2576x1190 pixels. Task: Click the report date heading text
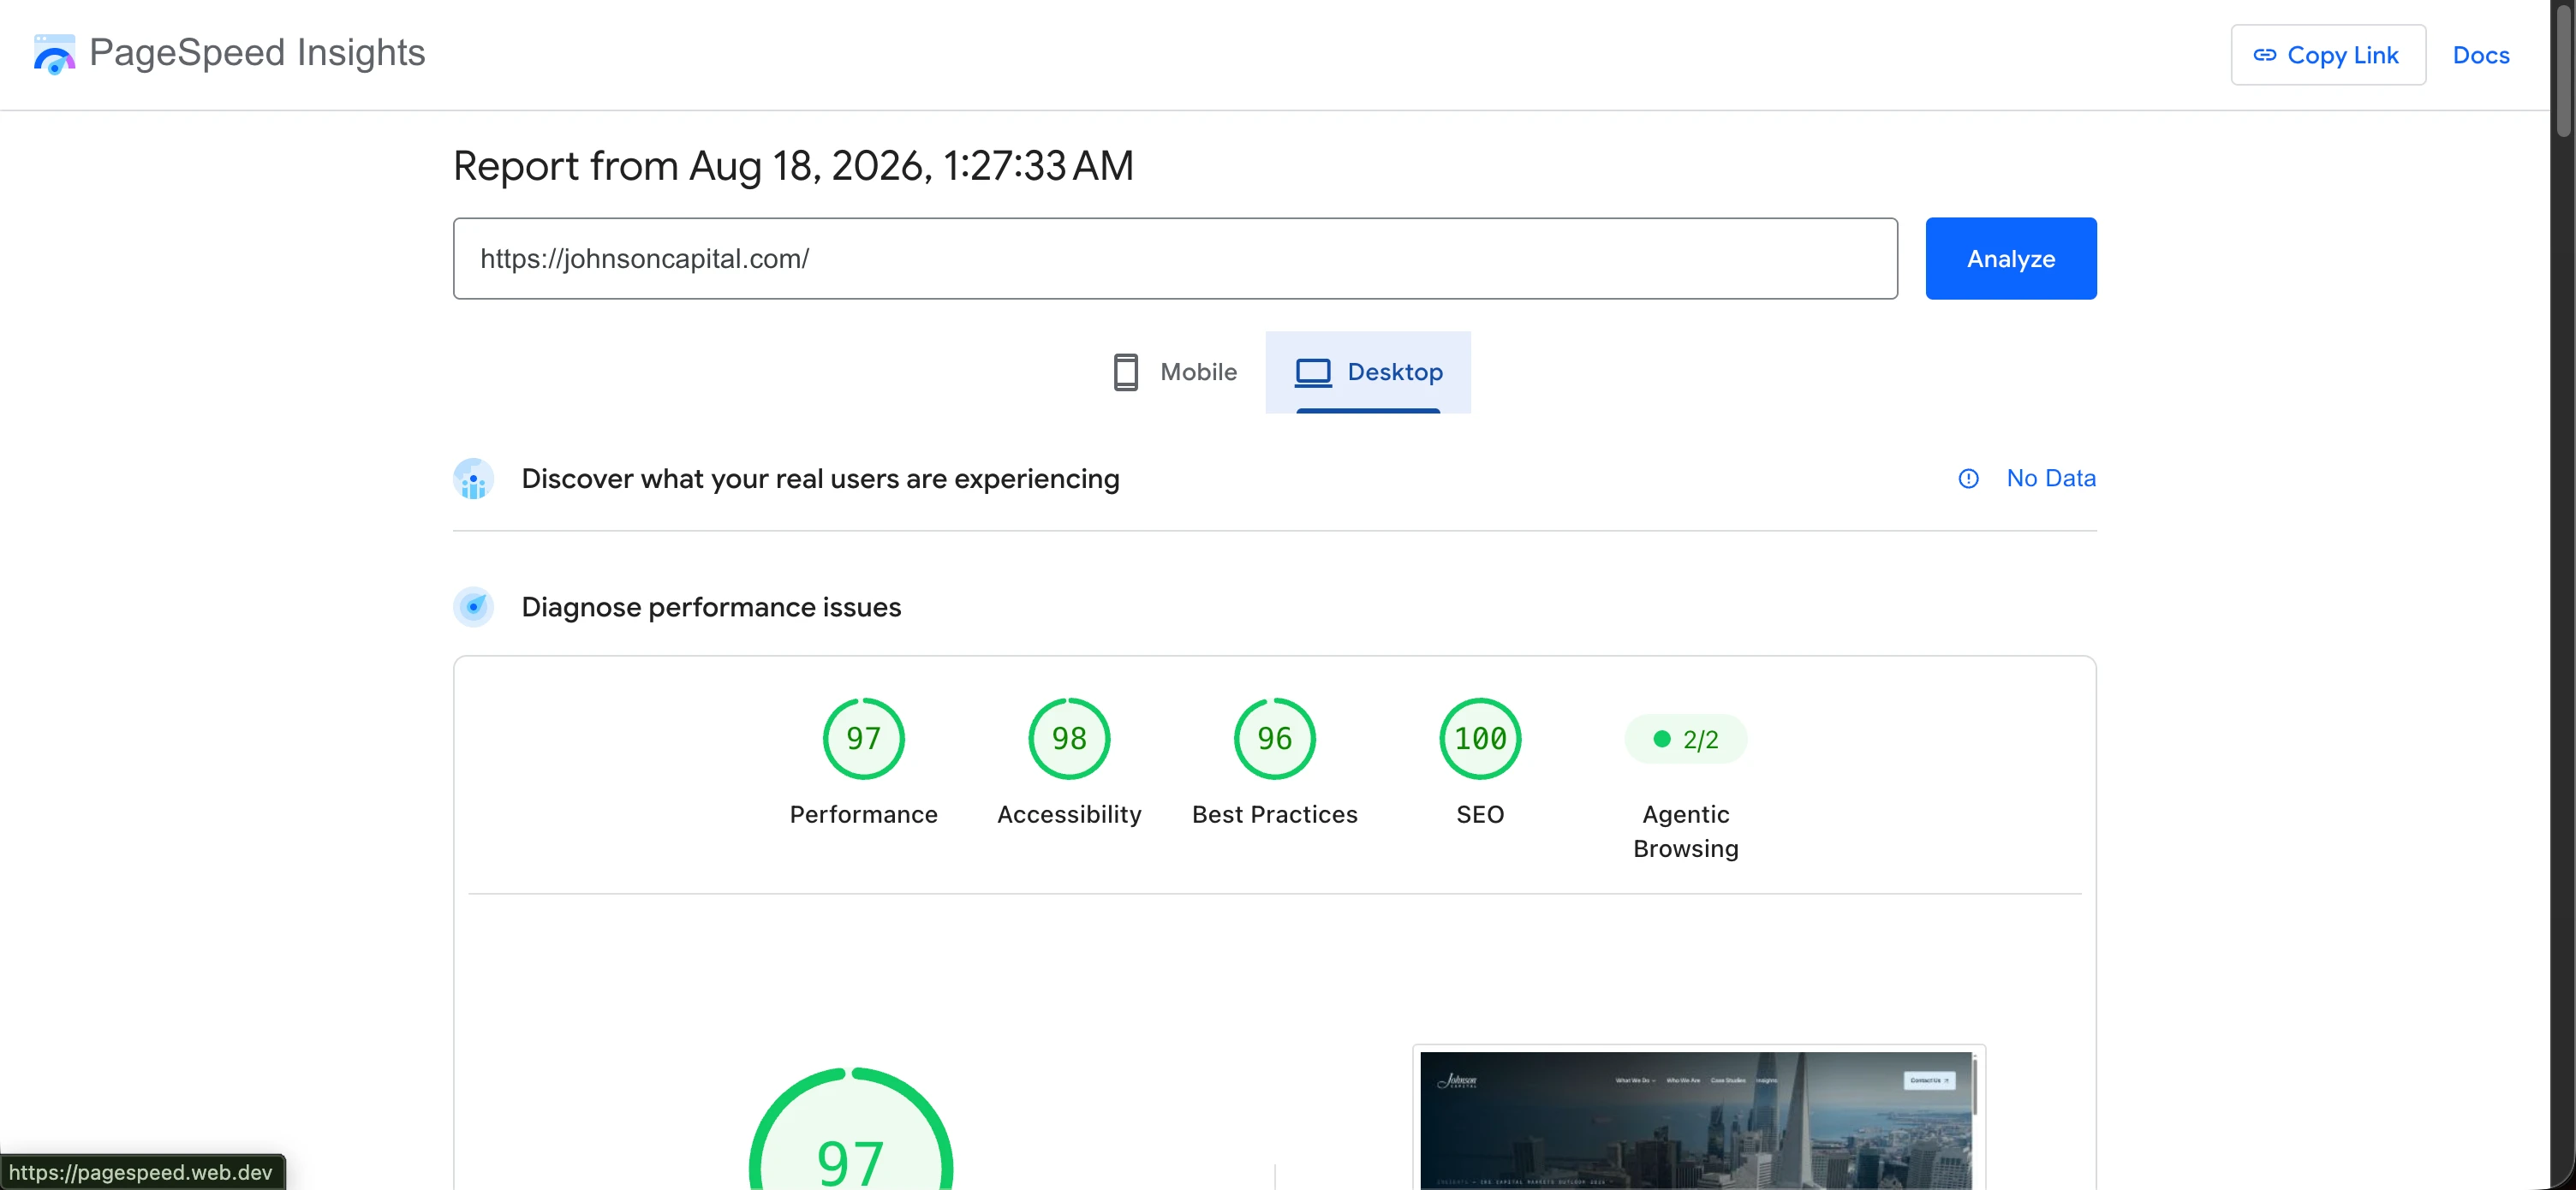point(793,166)
